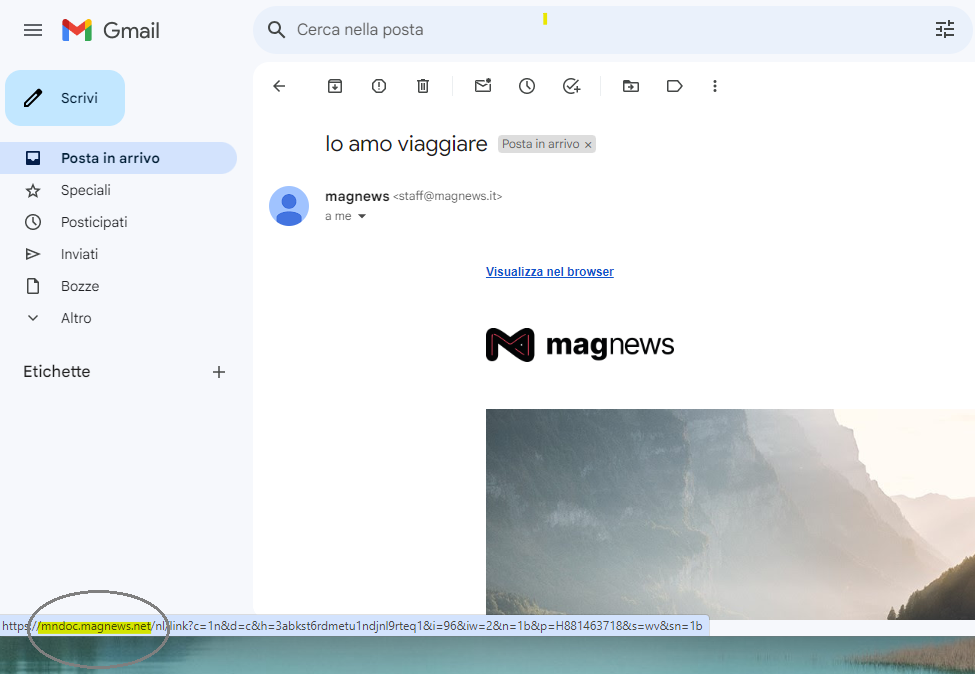Archive this email
The image size is (975, 674).
[335, 86]
